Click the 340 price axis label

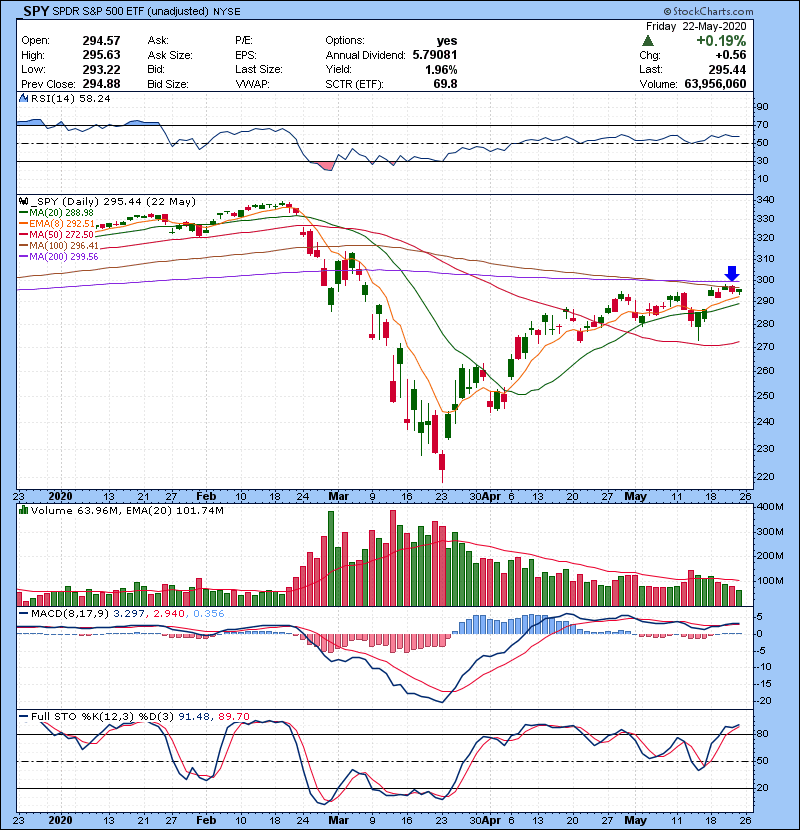pyautogui.click(x=766, y=200)
